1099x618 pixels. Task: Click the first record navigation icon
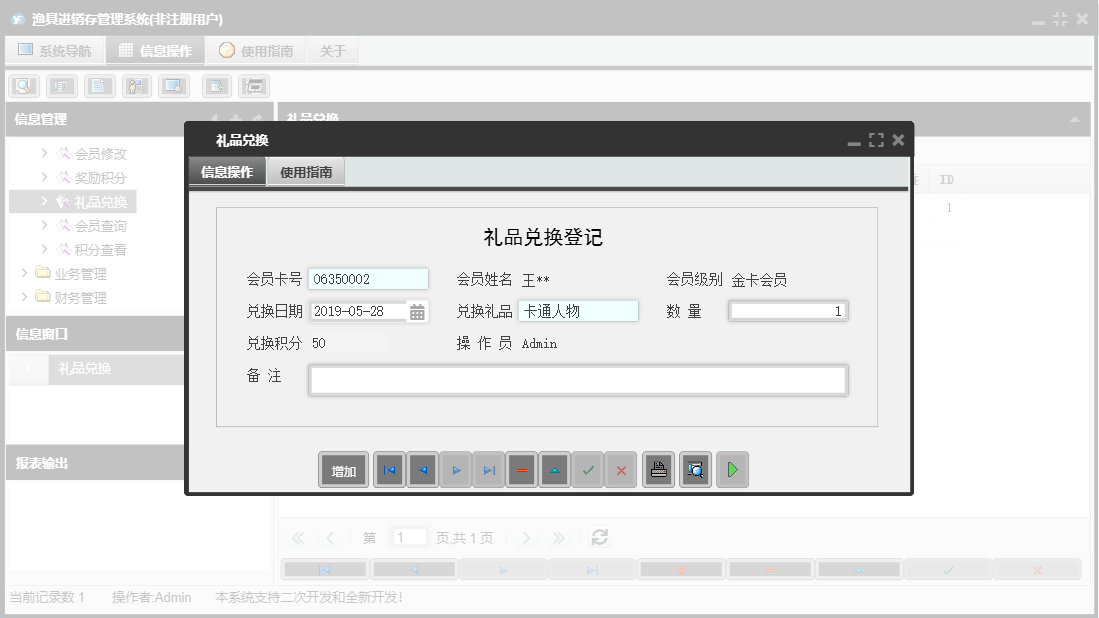click(x=389, y=469)
